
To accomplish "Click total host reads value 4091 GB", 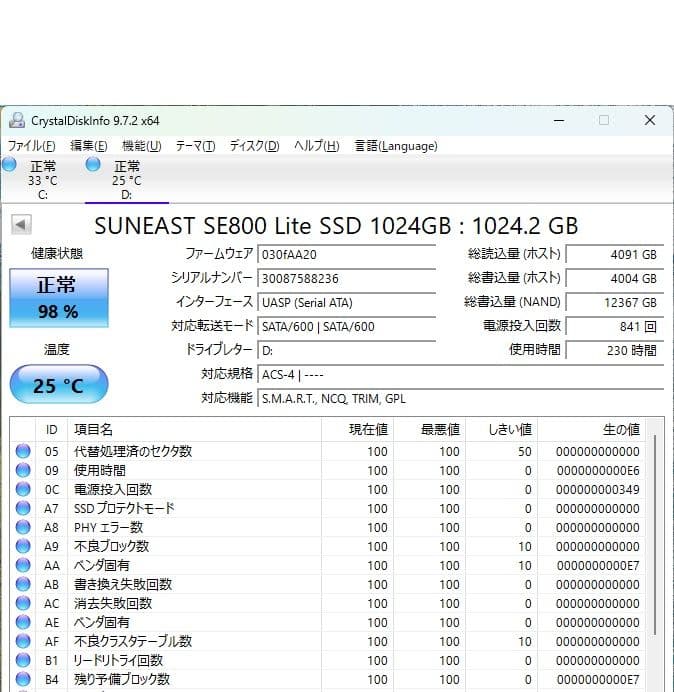I will click(615, 255).
